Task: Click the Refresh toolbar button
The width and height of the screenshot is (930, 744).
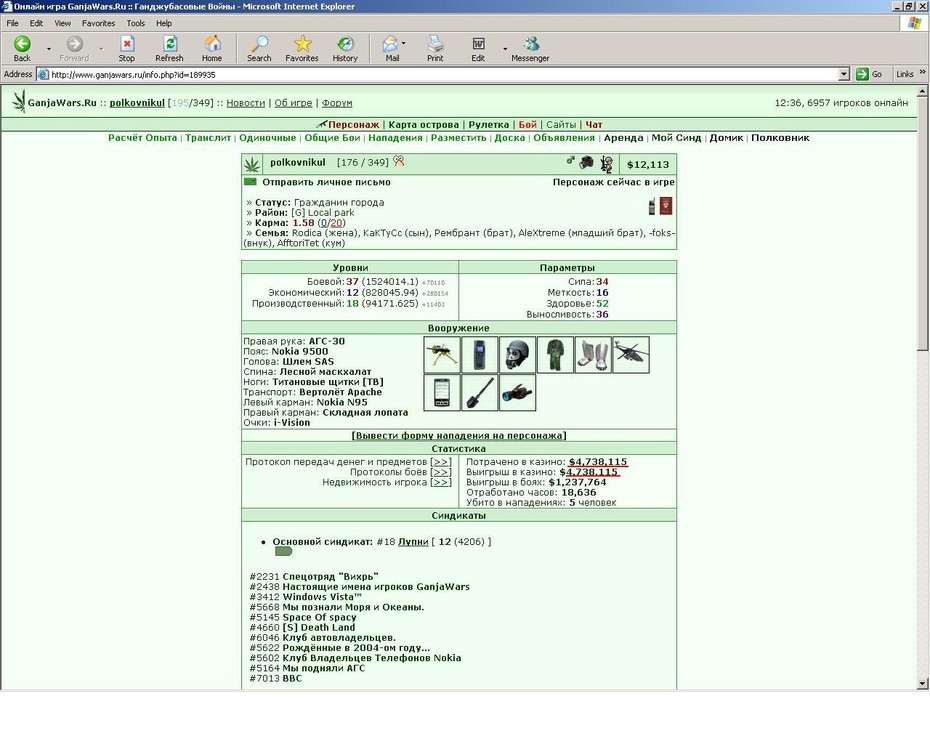Action: [169, 49]
